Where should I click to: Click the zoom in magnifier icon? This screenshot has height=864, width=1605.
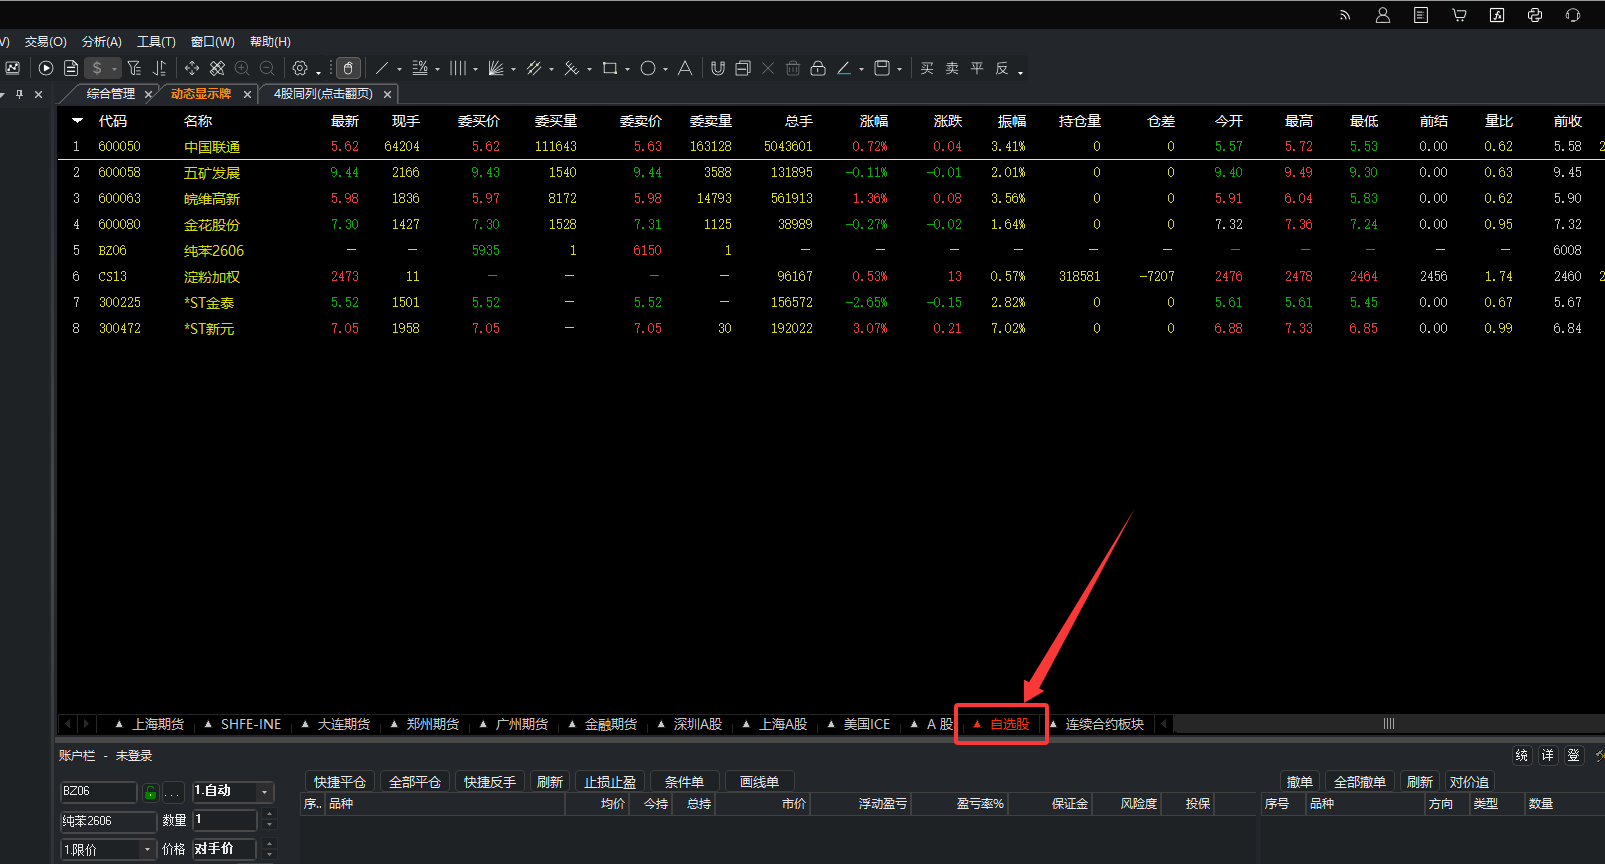(242, 68)
